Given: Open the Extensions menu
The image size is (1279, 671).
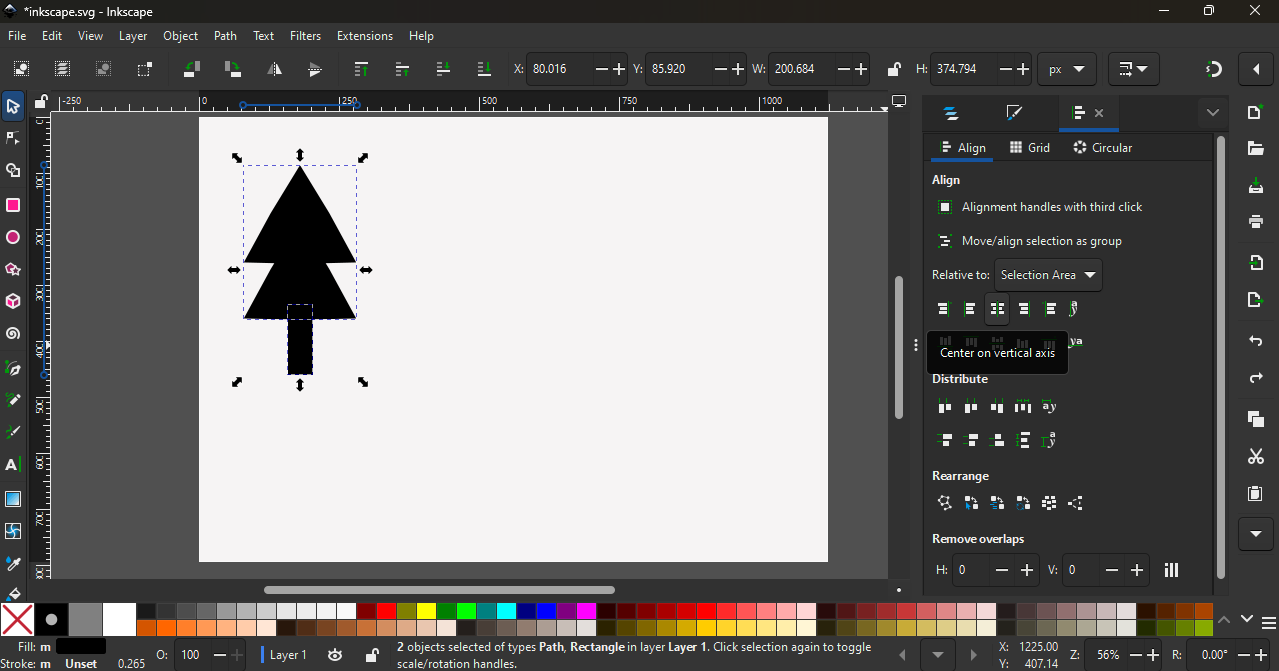Looking at the screenshot, I should click(365, 35).
